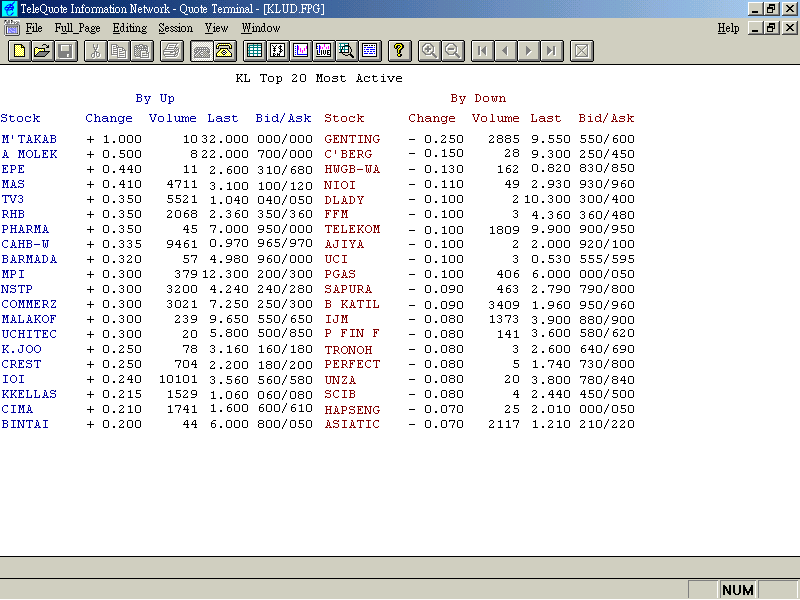800x600 pixels.
Task: Open the Full_Page menu
Action: pos(78,28)
